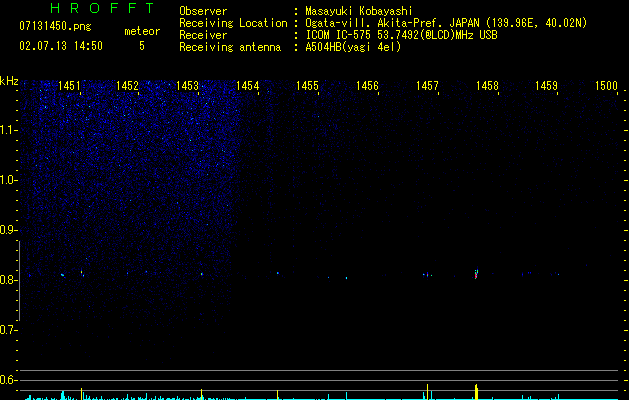Click the Receiving Location label

[233, 23]
